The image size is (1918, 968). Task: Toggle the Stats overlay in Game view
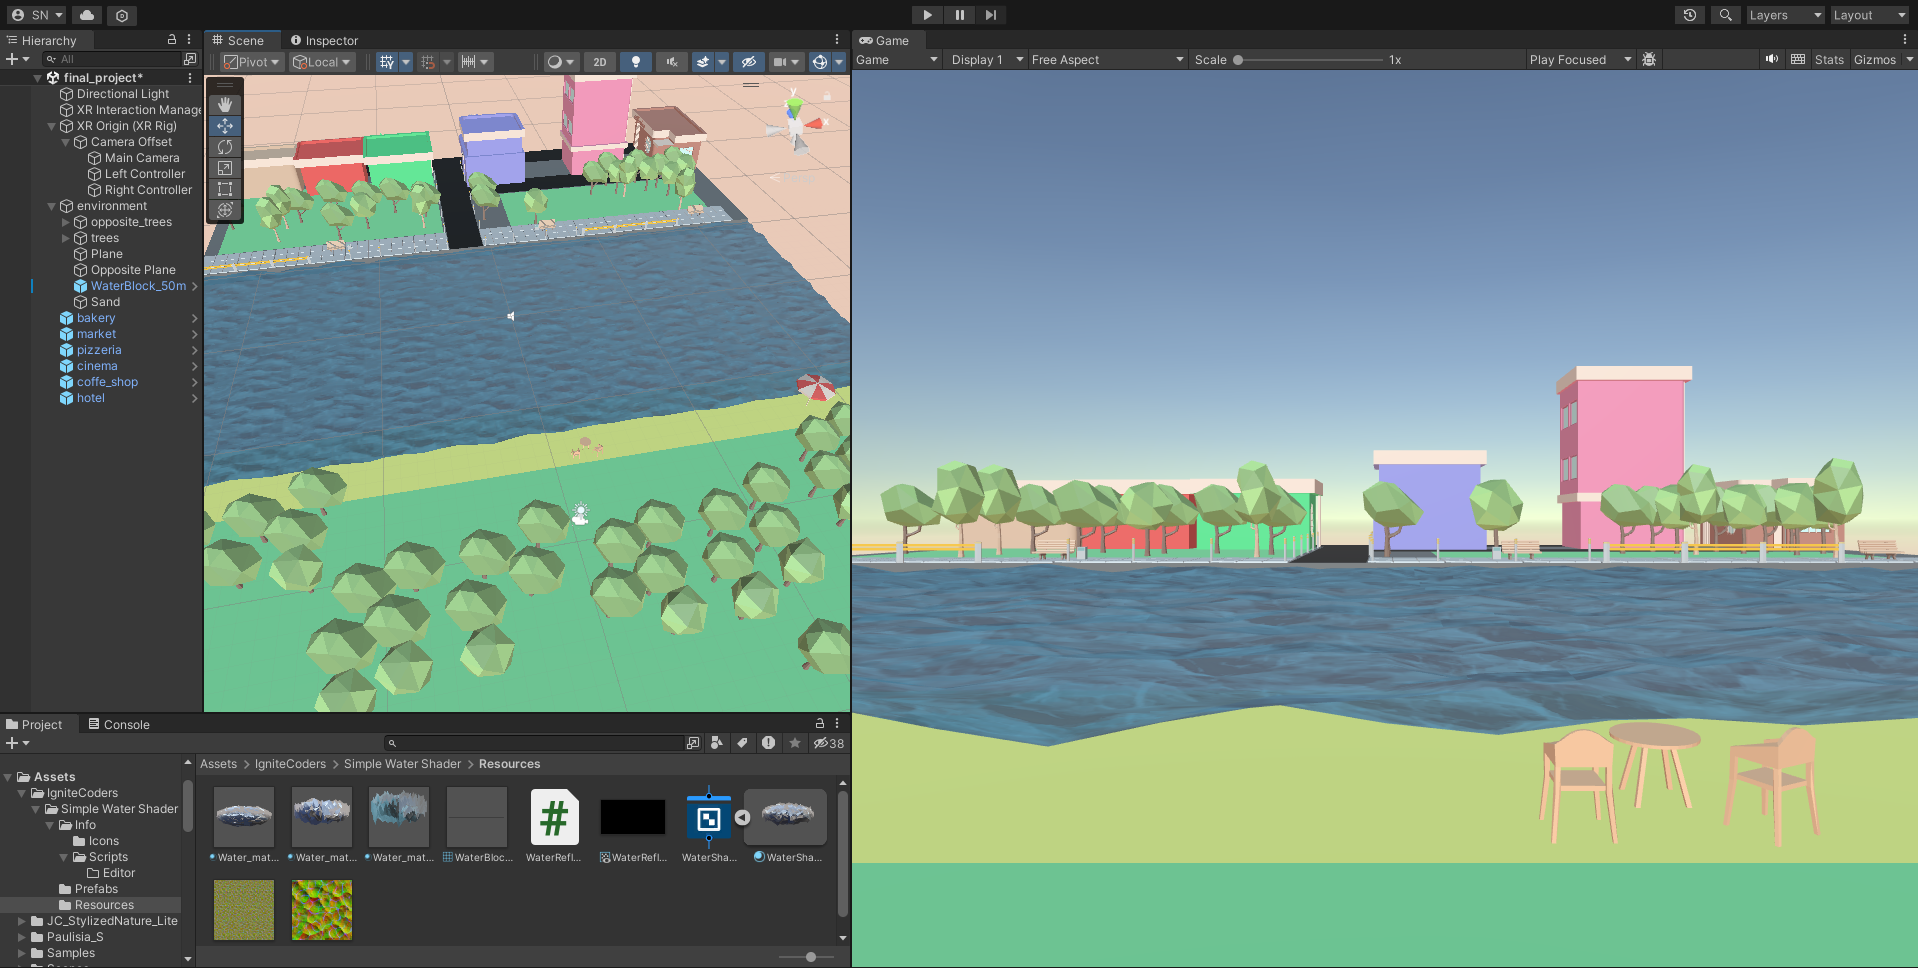tap(1829, 59)
